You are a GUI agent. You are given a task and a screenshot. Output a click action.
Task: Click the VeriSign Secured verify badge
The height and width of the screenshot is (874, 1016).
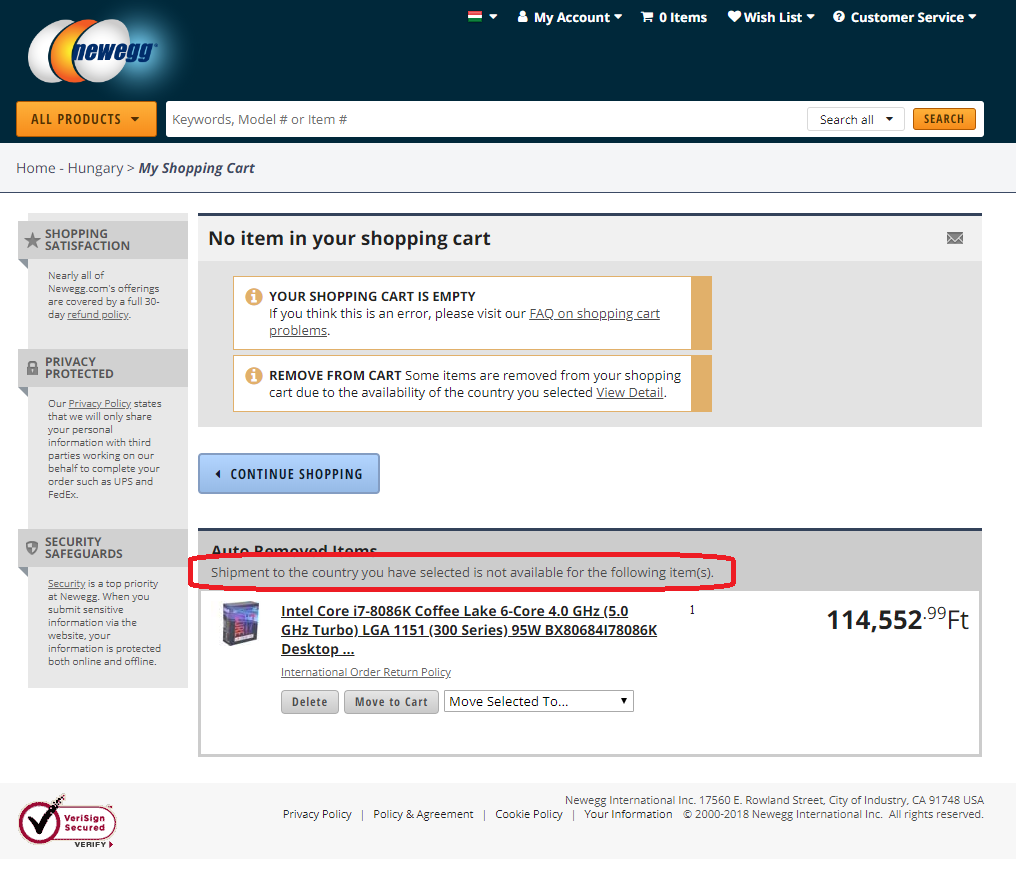pos(67,822)
